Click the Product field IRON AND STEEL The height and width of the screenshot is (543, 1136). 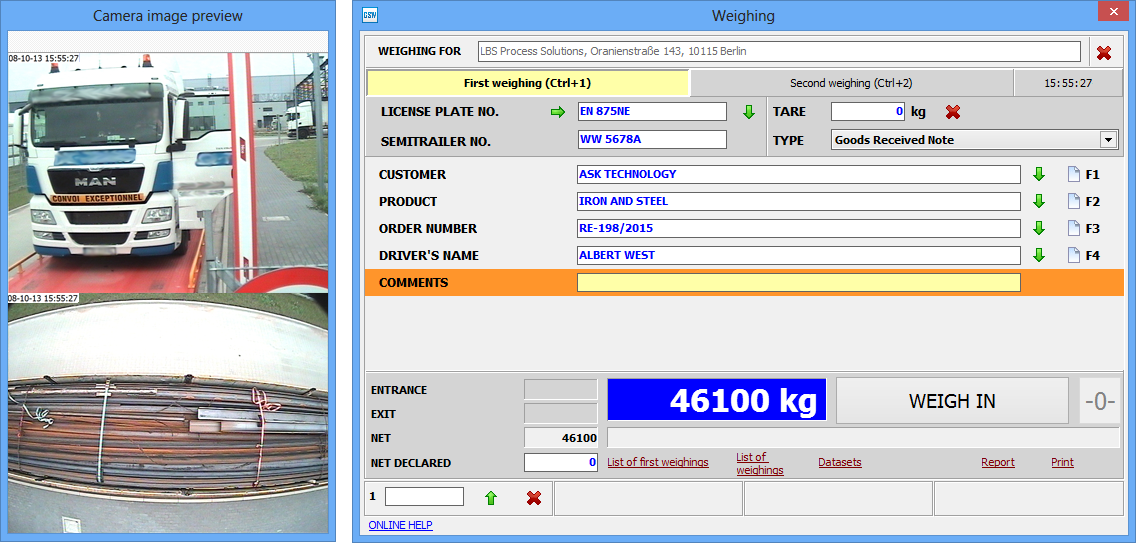pos(798,201)
